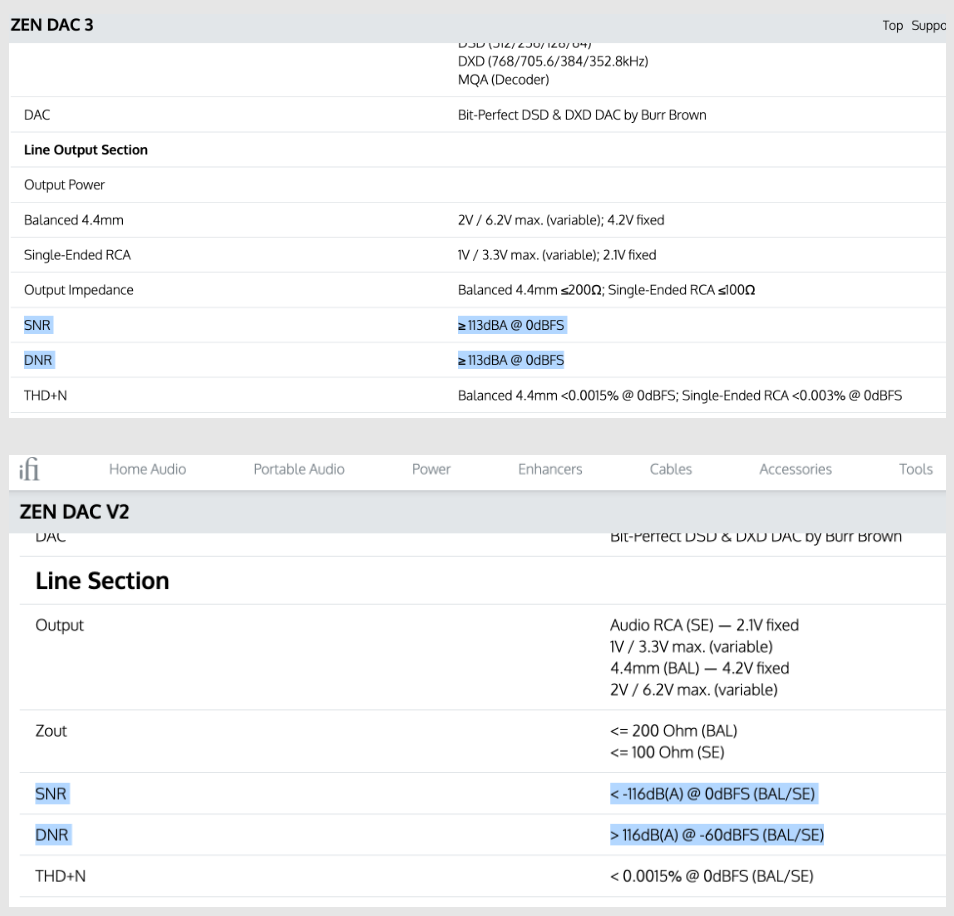Click '1V / 3.3V max. (variable); 2.1V fixed' value
The height and width of the screenshot is (916, 954).
pyautogui.click(x=557, y=255)
